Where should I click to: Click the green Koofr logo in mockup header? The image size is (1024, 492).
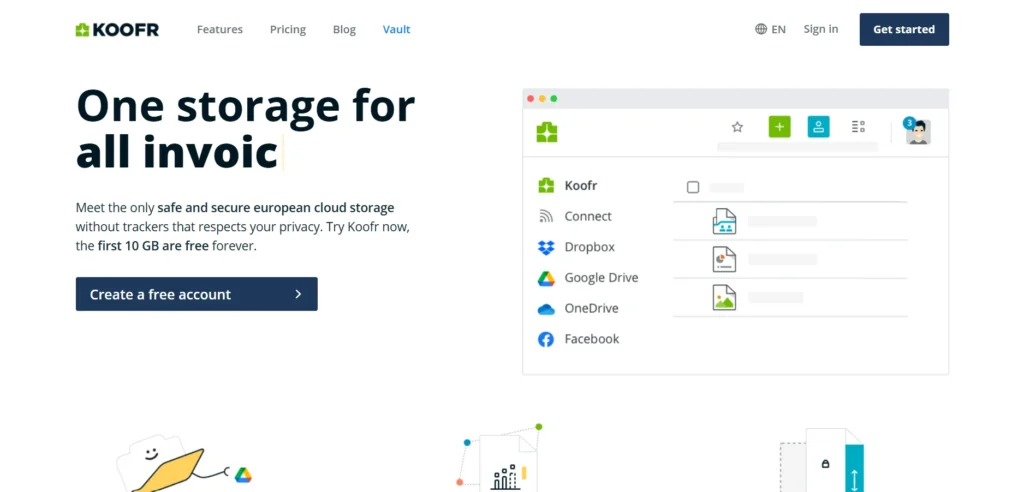[x=547, y=132]
